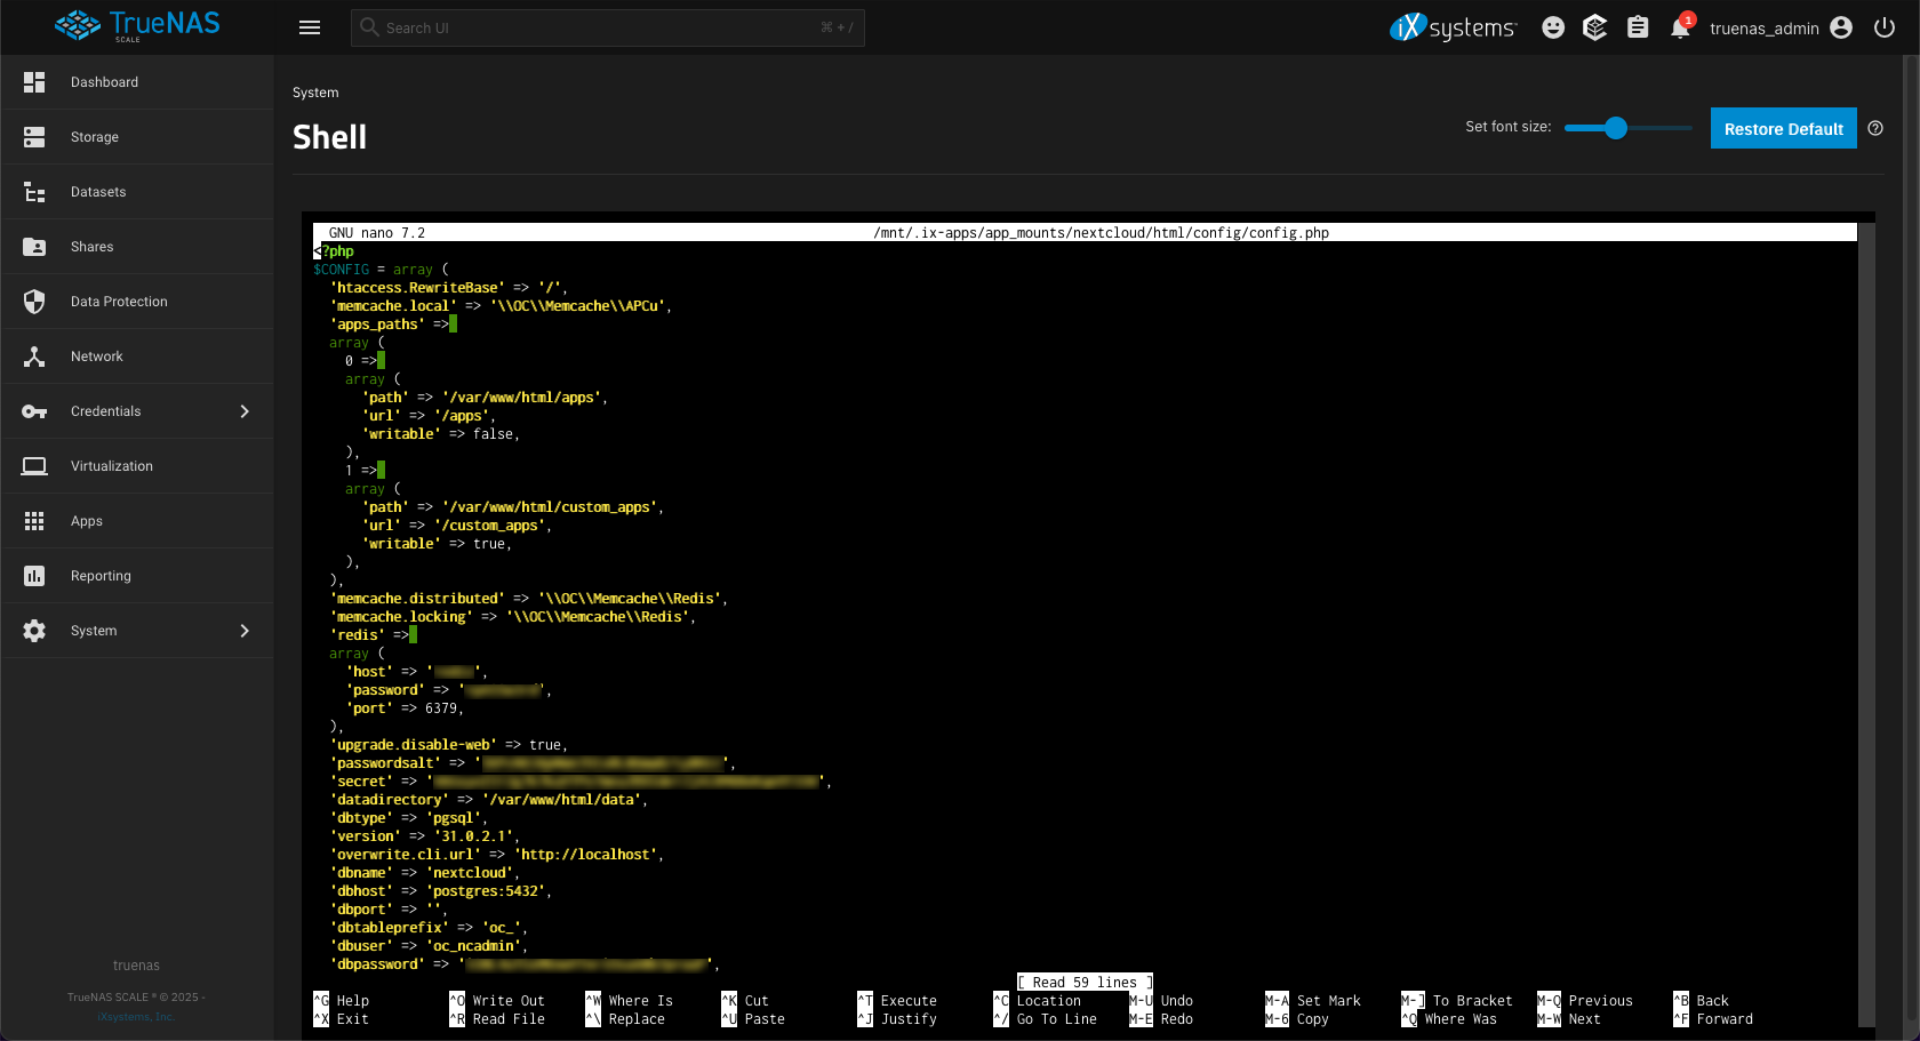Open the Network menu item

tap(137, 357)
